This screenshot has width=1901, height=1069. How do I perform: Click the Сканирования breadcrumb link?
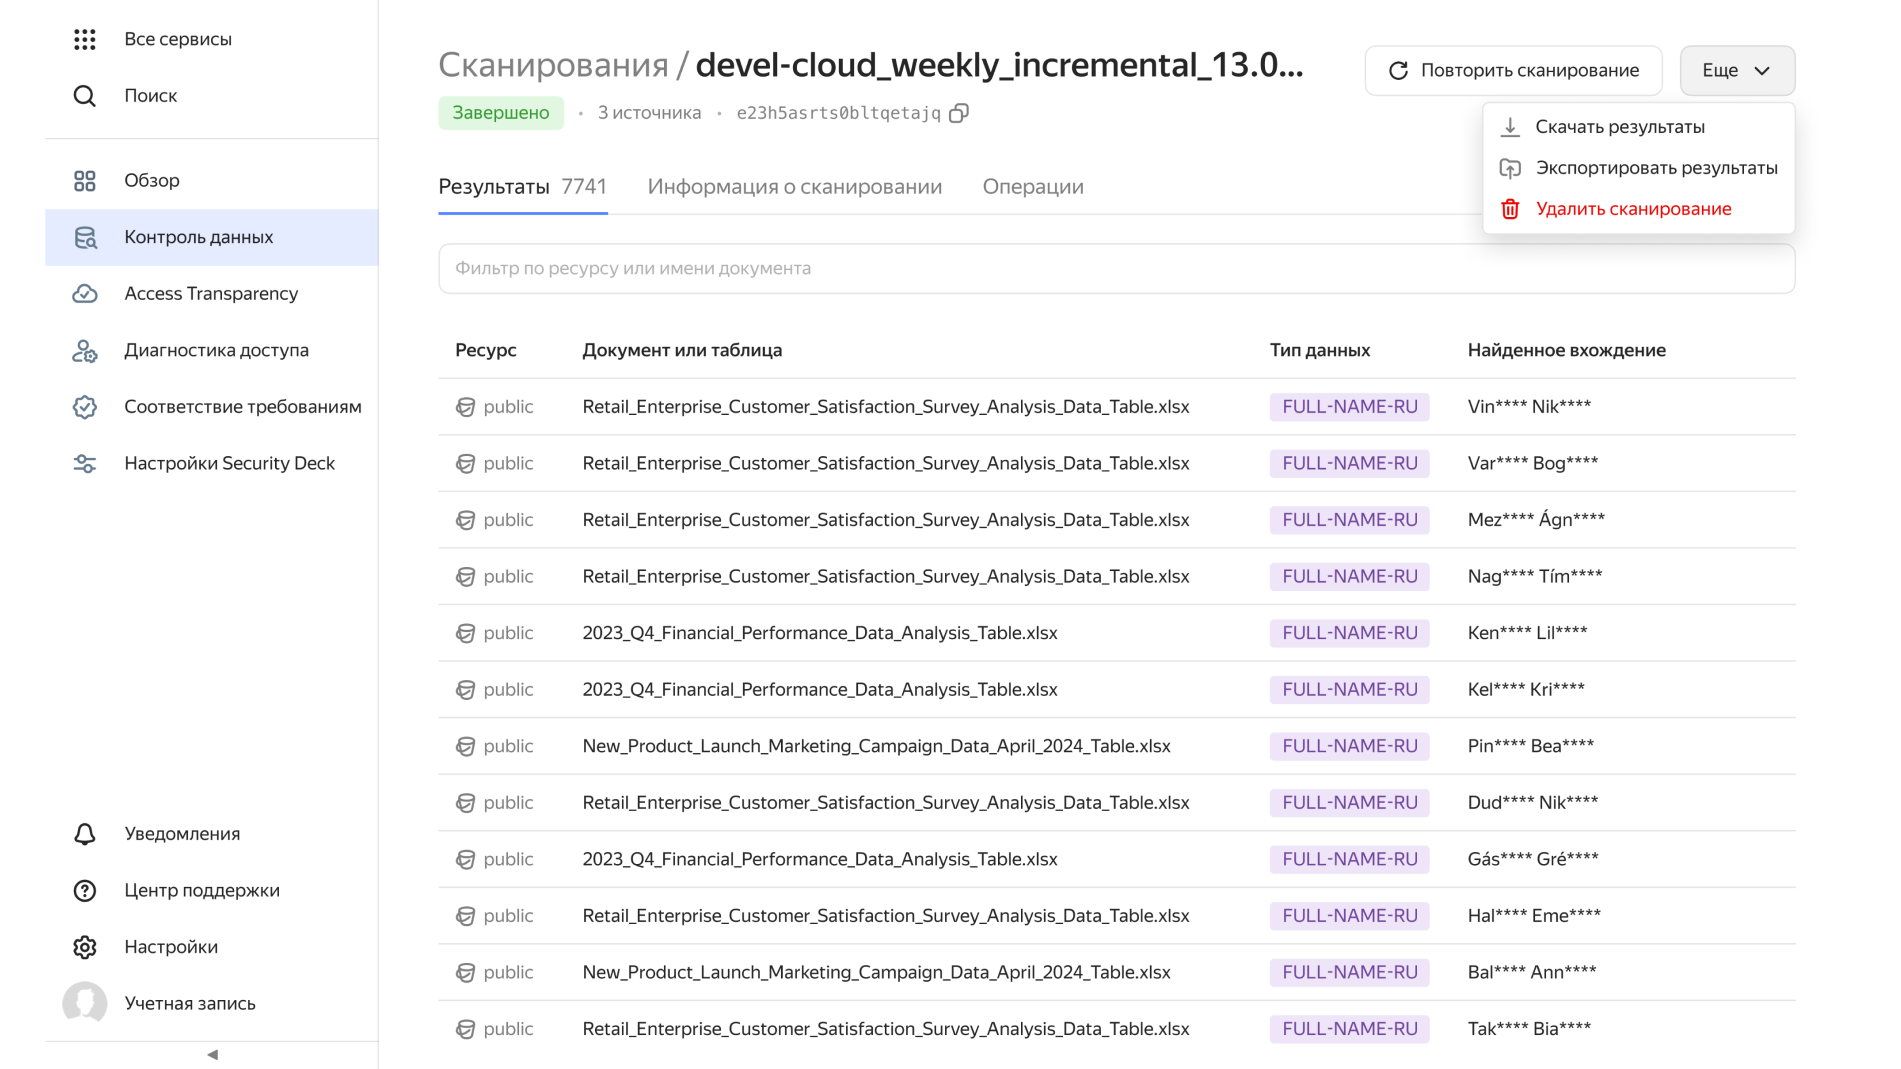553,65
